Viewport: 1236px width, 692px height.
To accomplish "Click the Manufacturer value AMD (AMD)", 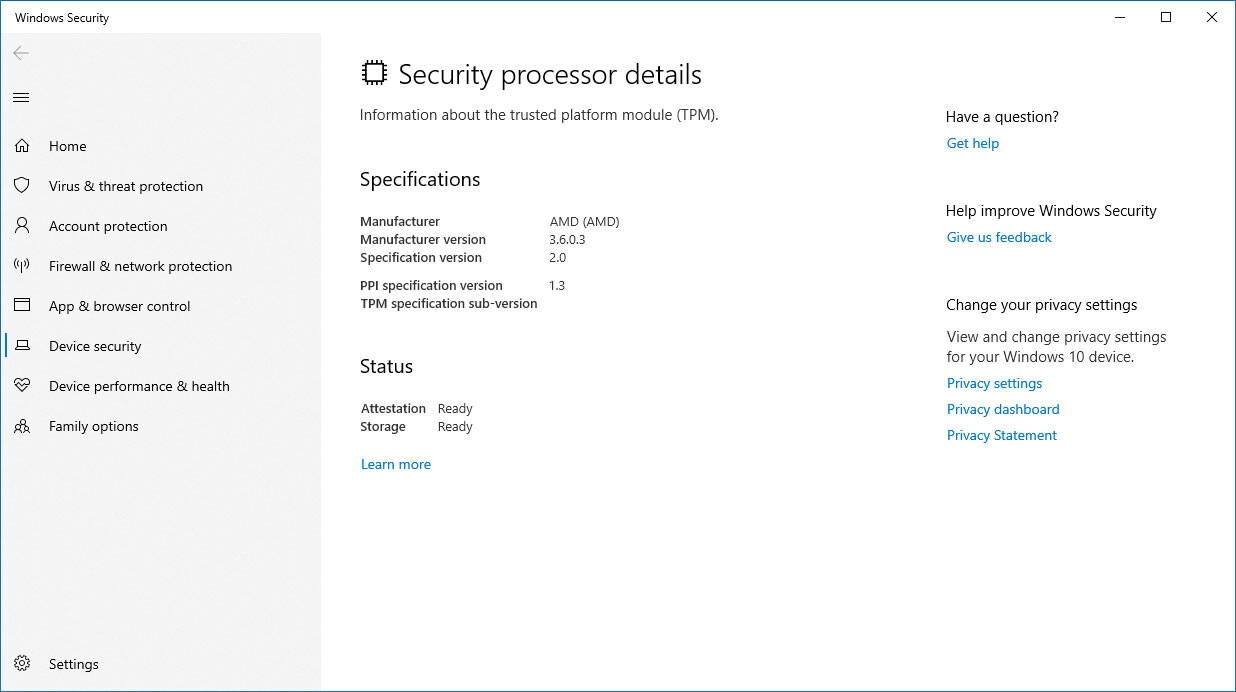I will point(585,221).
